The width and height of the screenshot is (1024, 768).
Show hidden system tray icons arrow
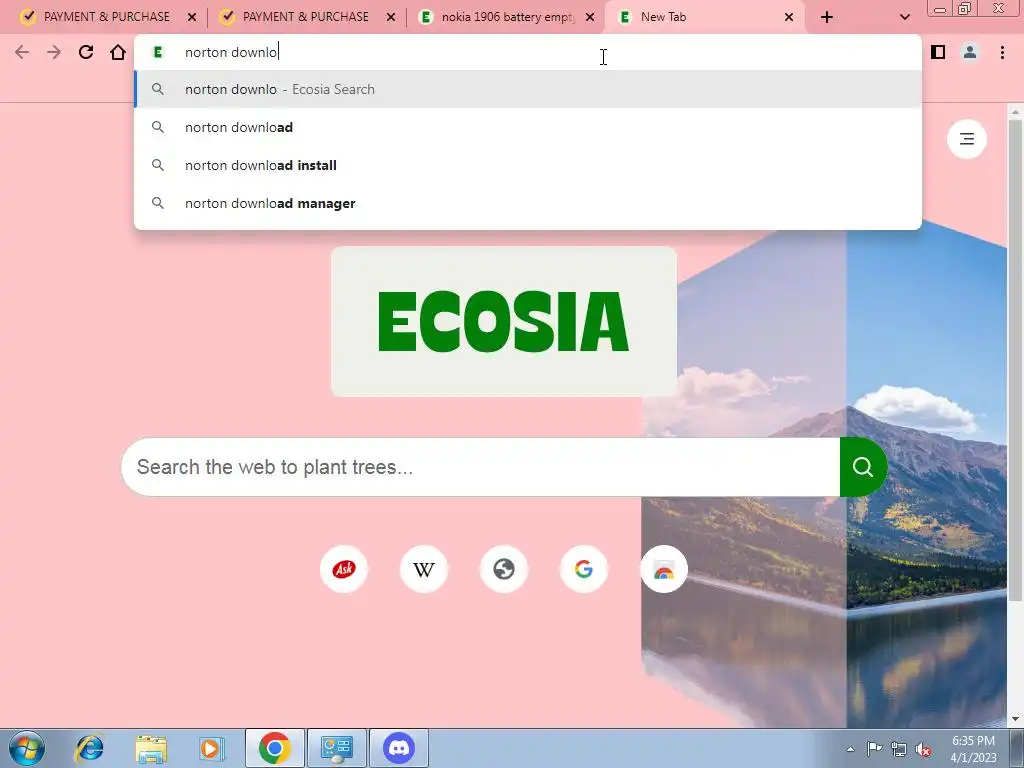850,749
